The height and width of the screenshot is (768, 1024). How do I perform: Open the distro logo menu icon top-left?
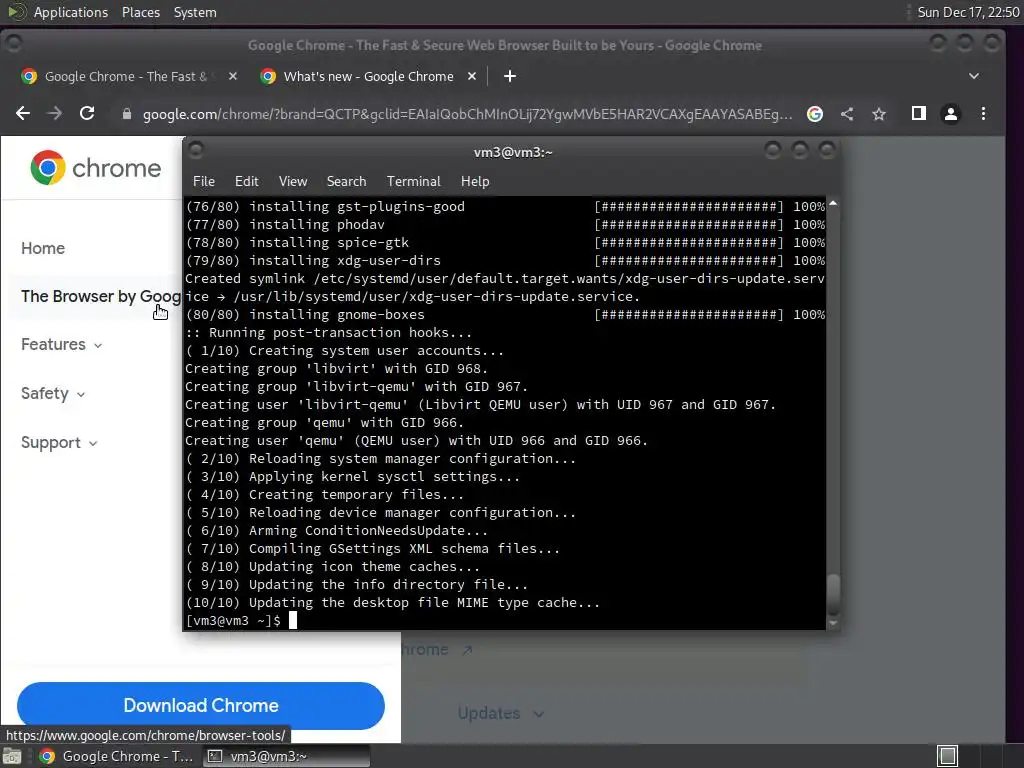(x=16, y=12)
